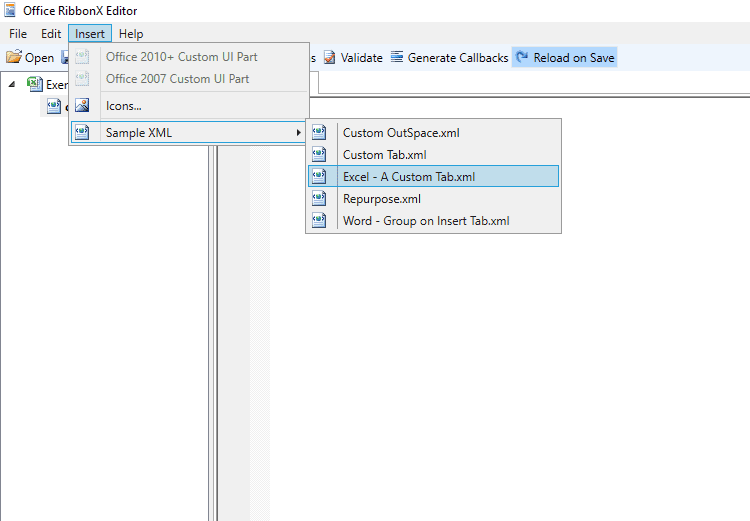Screen dimensions: 750x521
Task: Click the icon beside Repurpose.xml
Action: [x=319, y=199]
